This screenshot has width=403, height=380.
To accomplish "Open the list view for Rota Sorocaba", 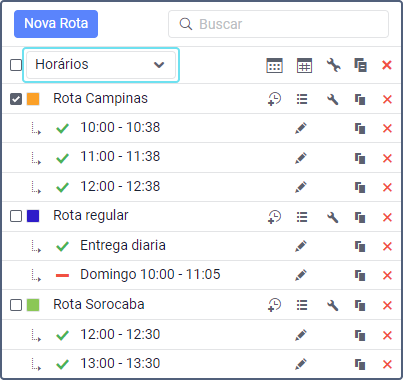I will (x=302, y=305).
